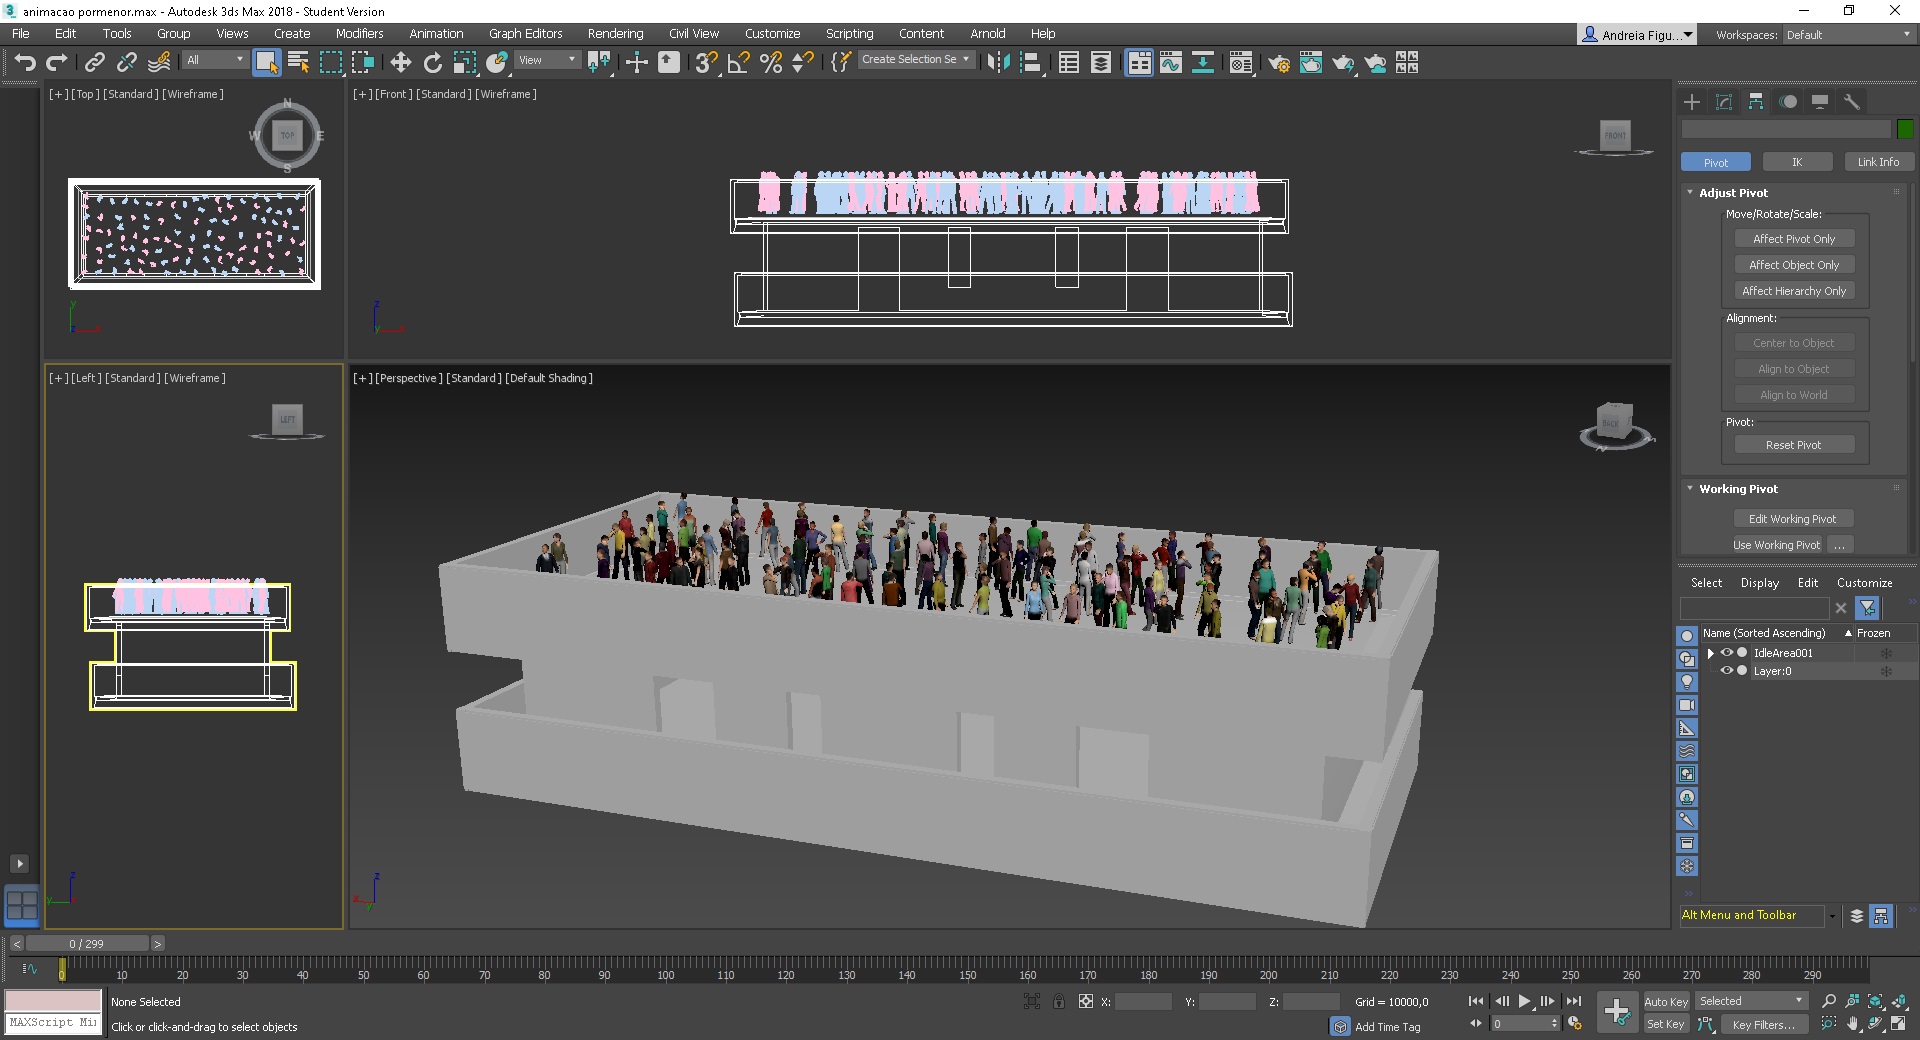Open the Arnold menu
This screenshot has width=1920, height=1040.
[x=987, y=34]
